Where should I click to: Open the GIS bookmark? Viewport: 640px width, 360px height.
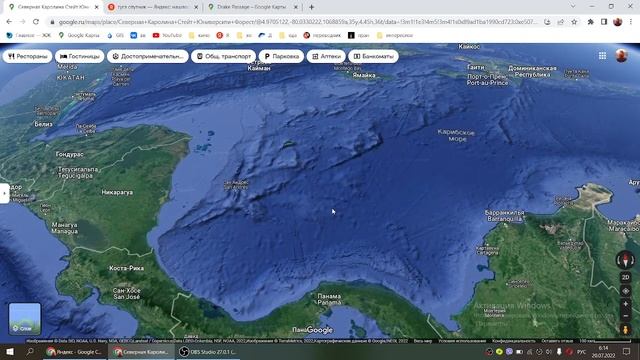pos(115,36)
